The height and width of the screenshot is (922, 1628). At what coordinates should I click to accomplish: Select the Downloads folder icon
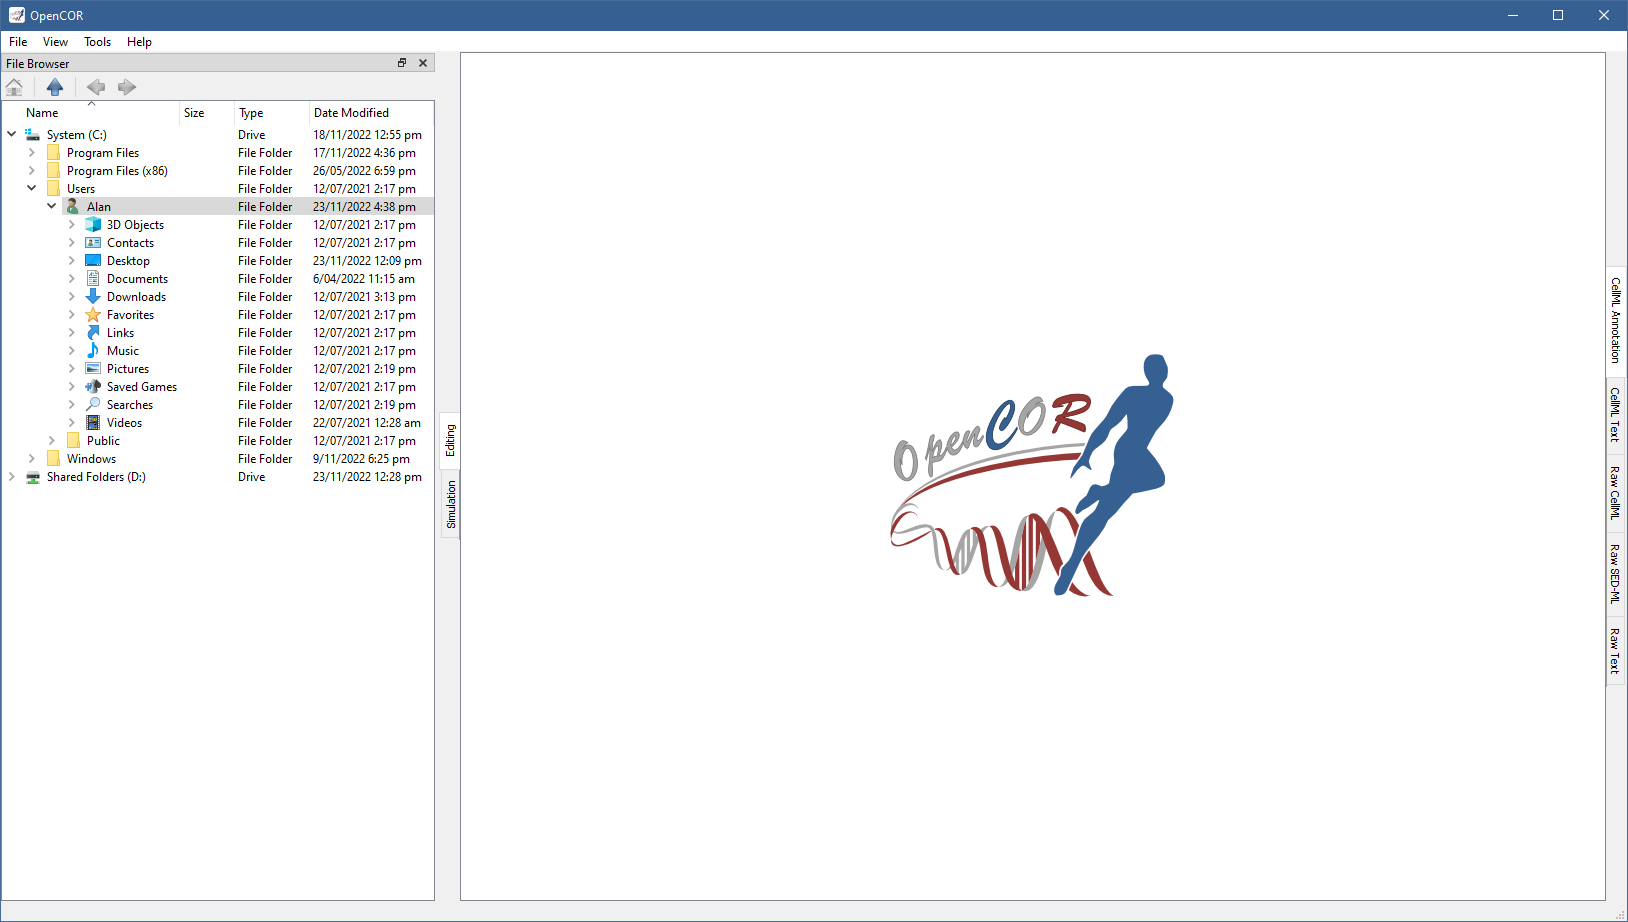point(93,297)
